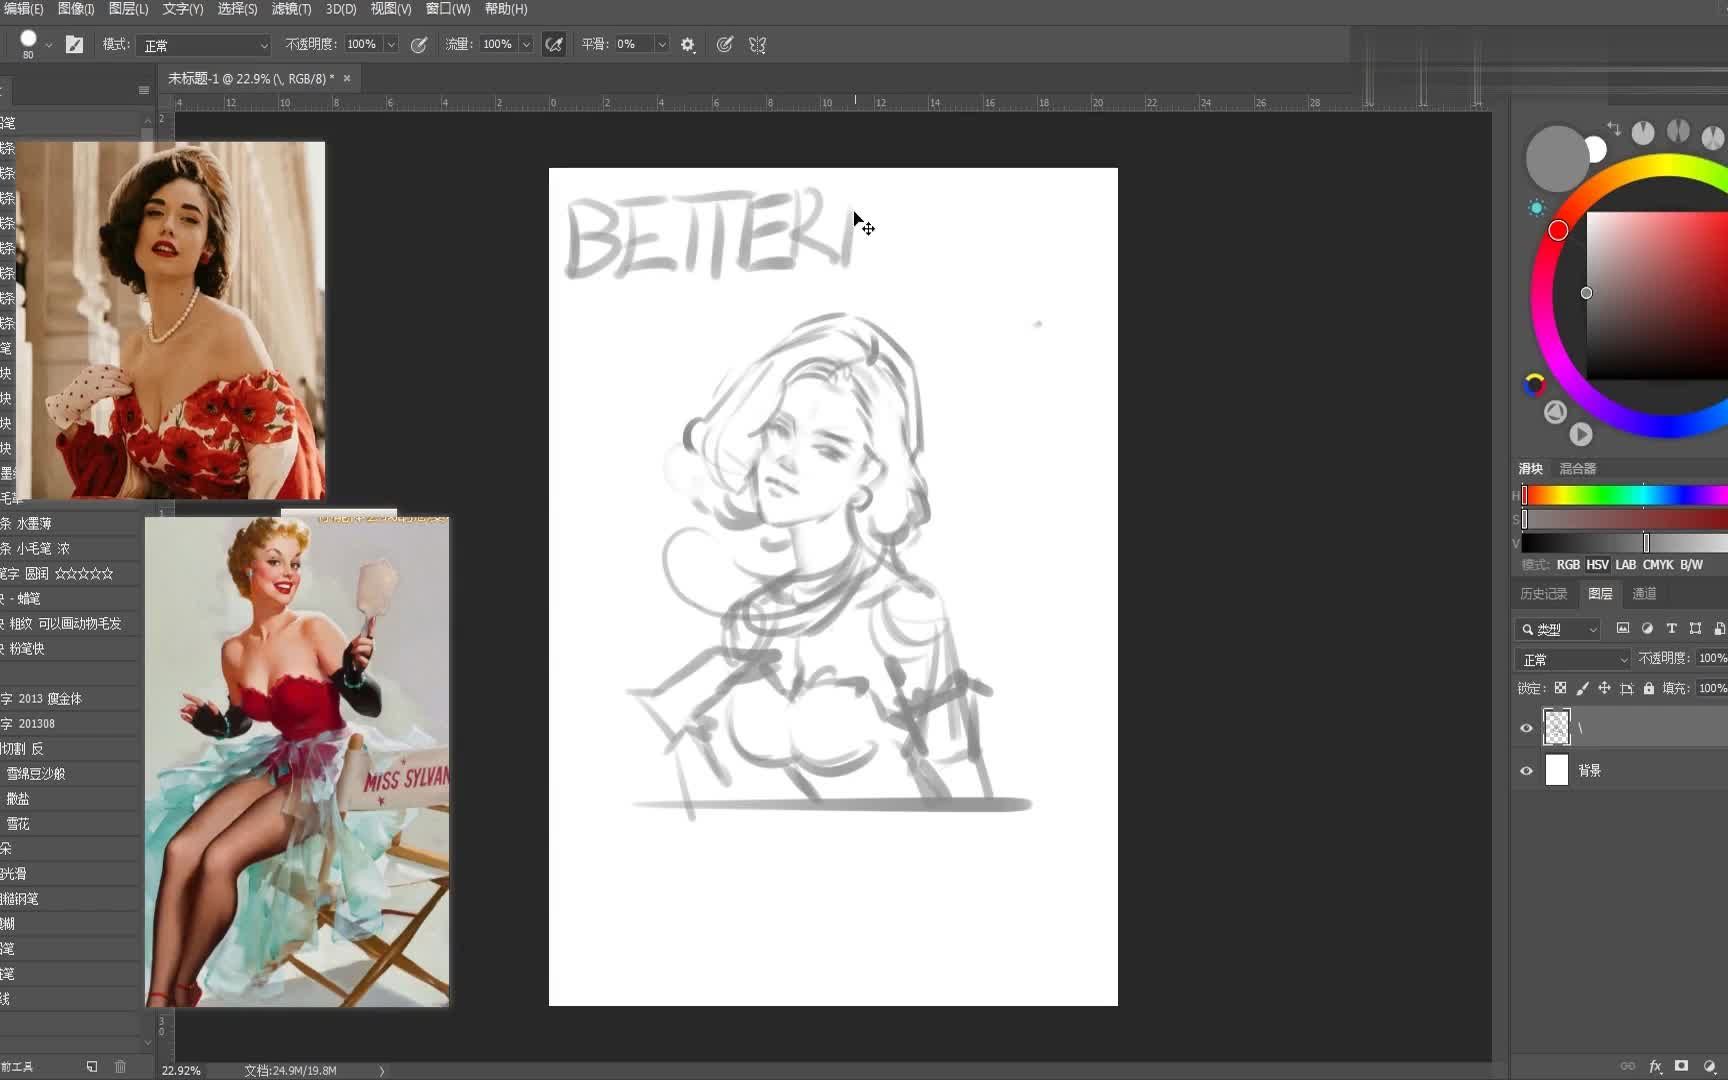Open the status bar info arrow
1728x1080 pixels.
(381, 1070)
